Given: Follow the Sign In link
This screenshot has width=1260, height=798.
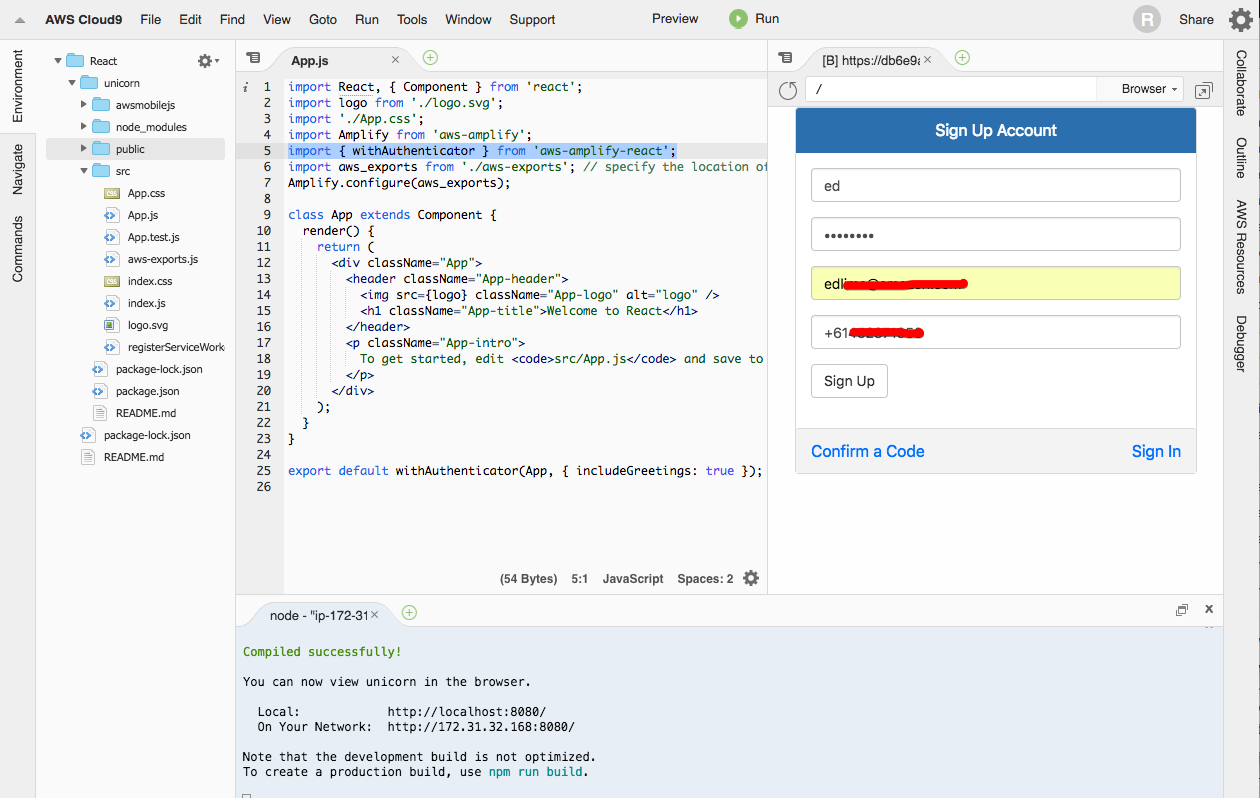Looking at the screenshot, I should click(1156, 451).
